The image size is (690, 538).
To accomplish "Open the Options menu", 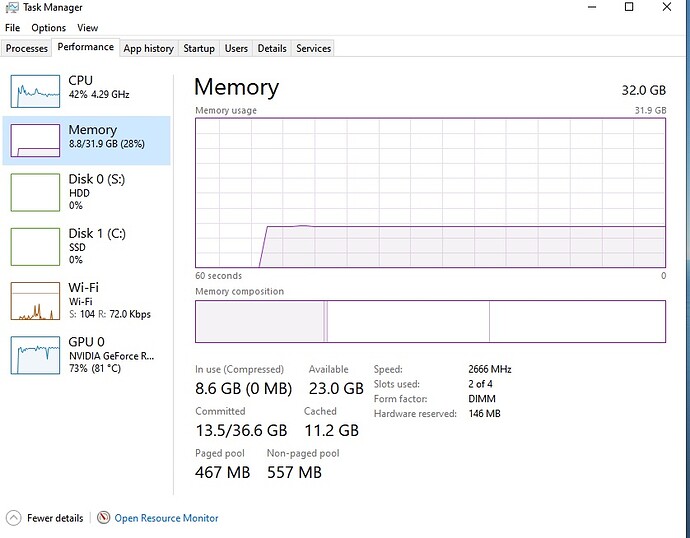I will point(48,28).
